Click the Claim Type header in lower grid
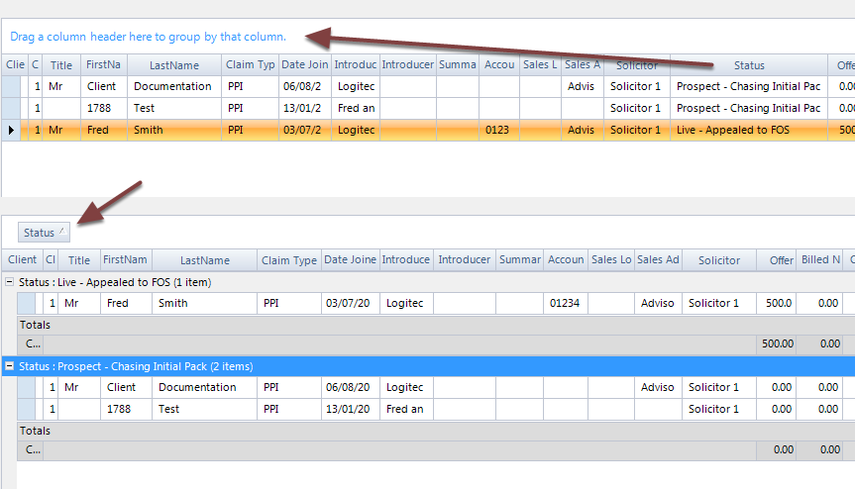 pyautogui.click(x=289, y=260)
